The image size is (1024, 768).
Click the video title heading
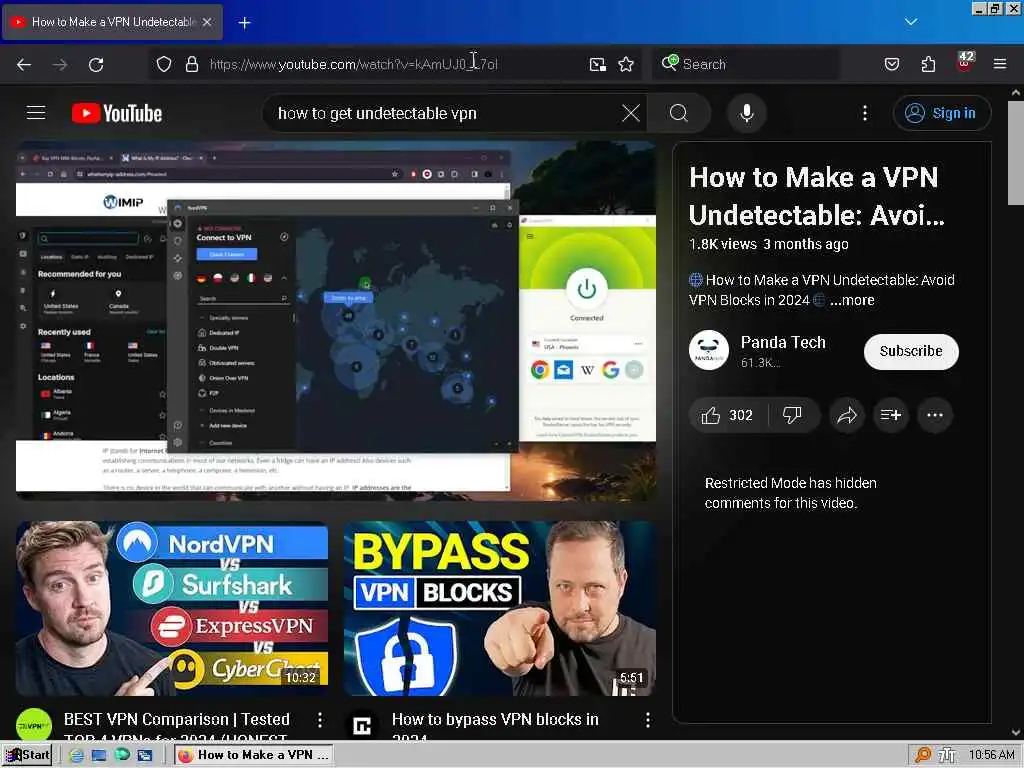coord(816,195)
